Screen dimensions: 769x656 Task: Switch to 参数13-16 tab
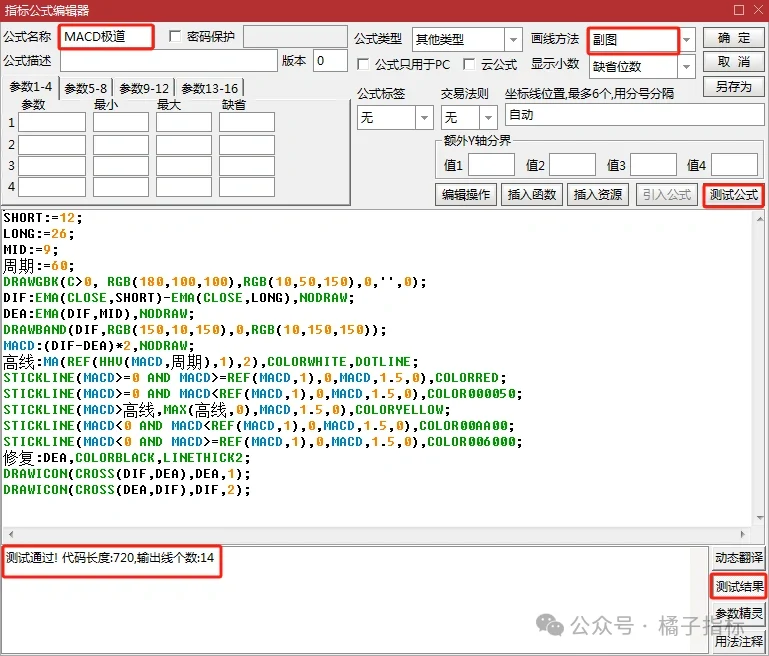pos(209,88)
